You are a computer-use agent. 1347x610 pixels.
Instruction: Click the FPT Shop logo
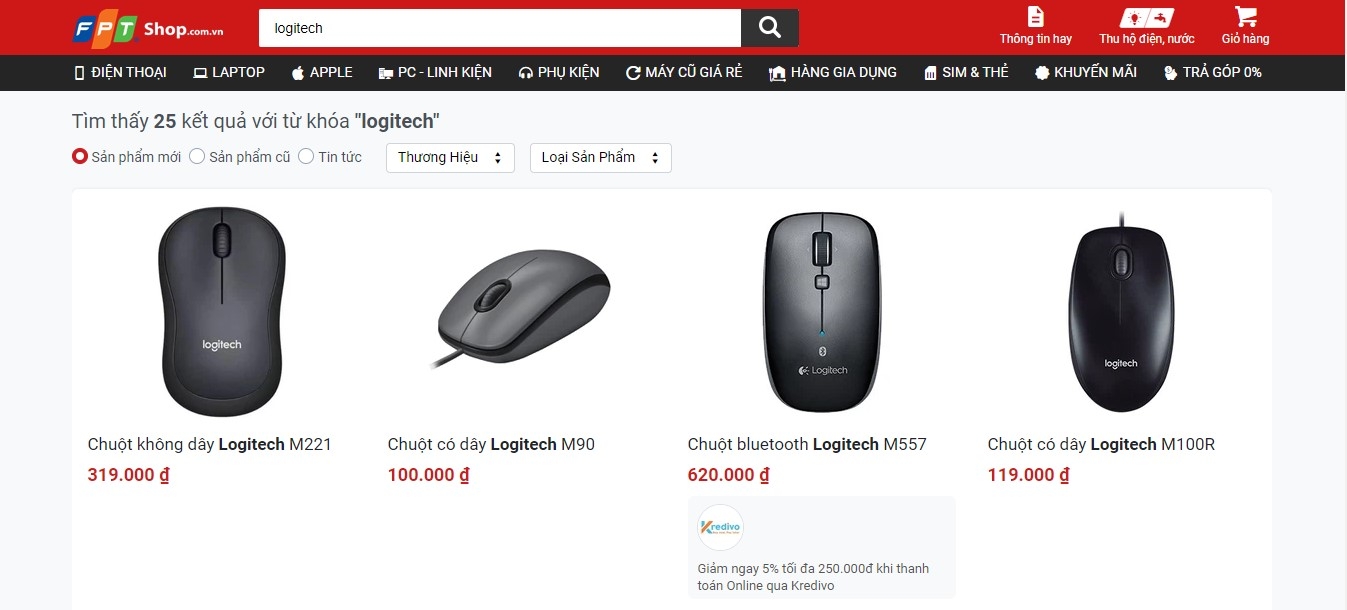(145, 27)
